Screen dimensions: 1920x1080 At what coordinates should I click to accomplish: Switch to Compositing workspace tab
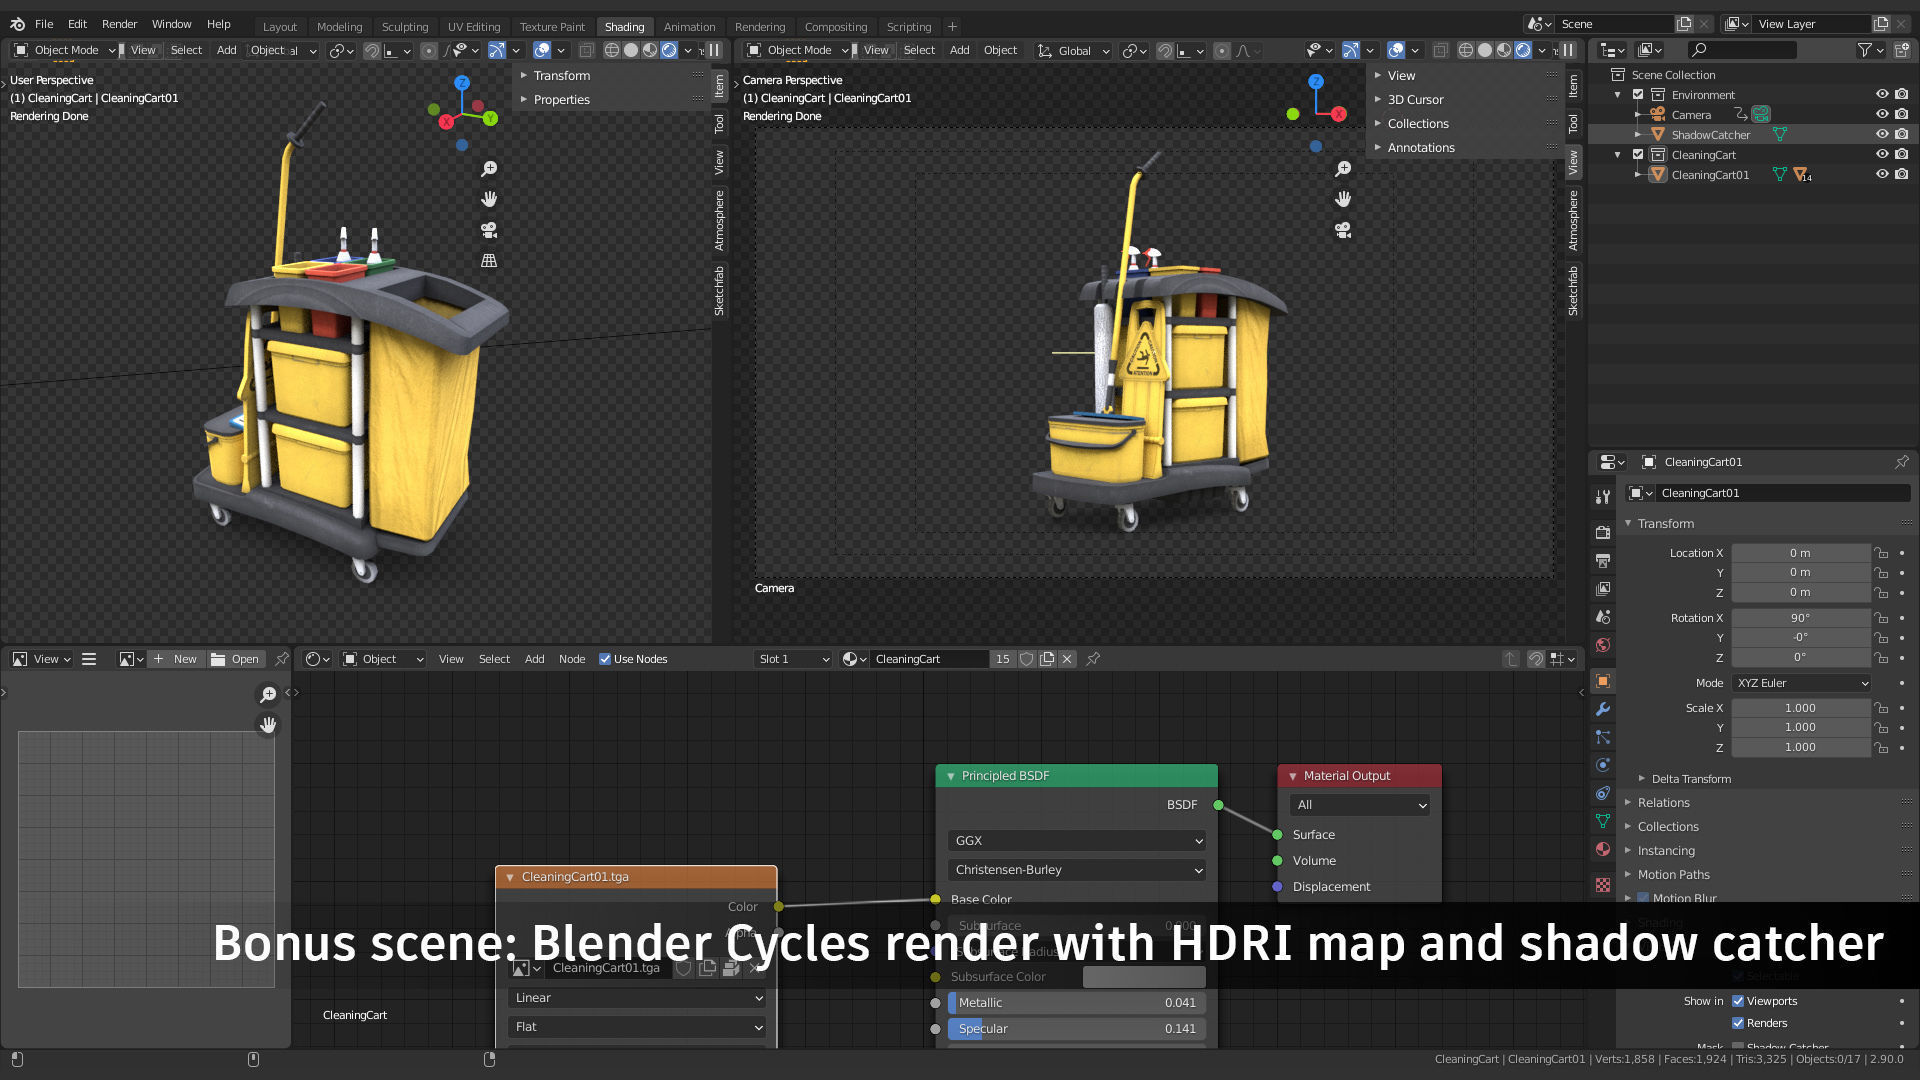click(836, 27)
